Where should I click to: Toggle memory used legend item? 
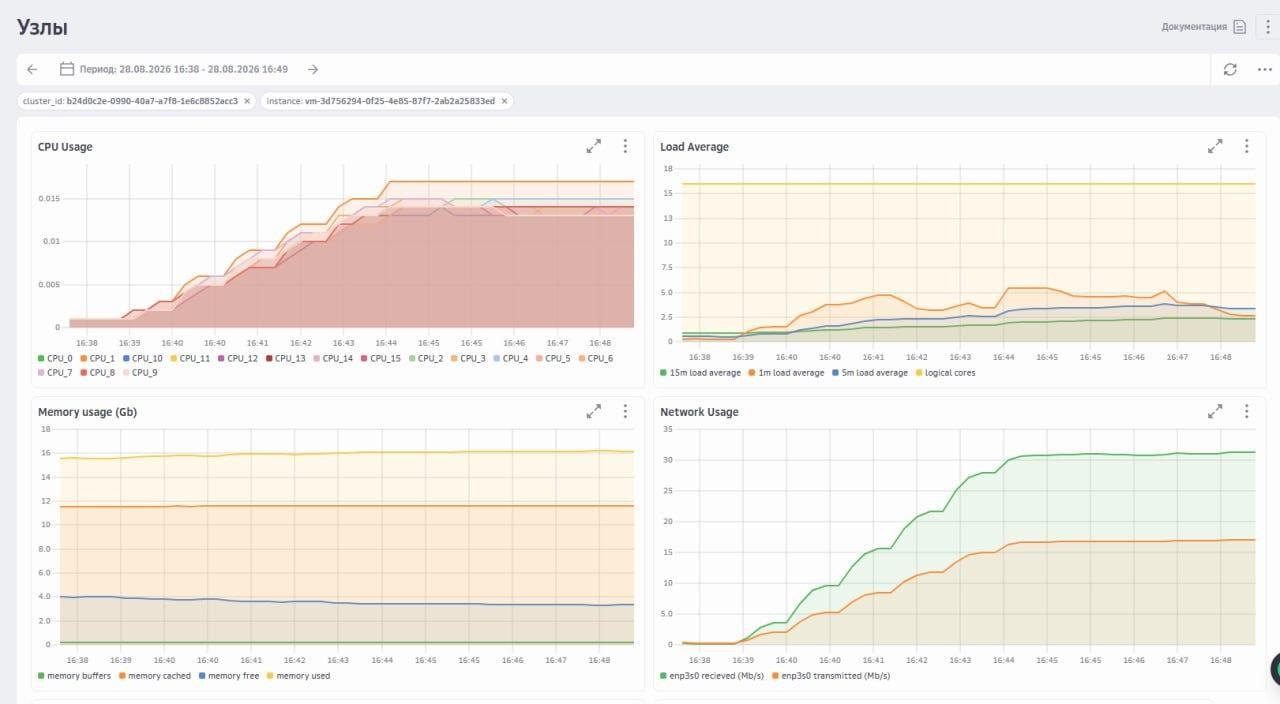click(298, 675)
